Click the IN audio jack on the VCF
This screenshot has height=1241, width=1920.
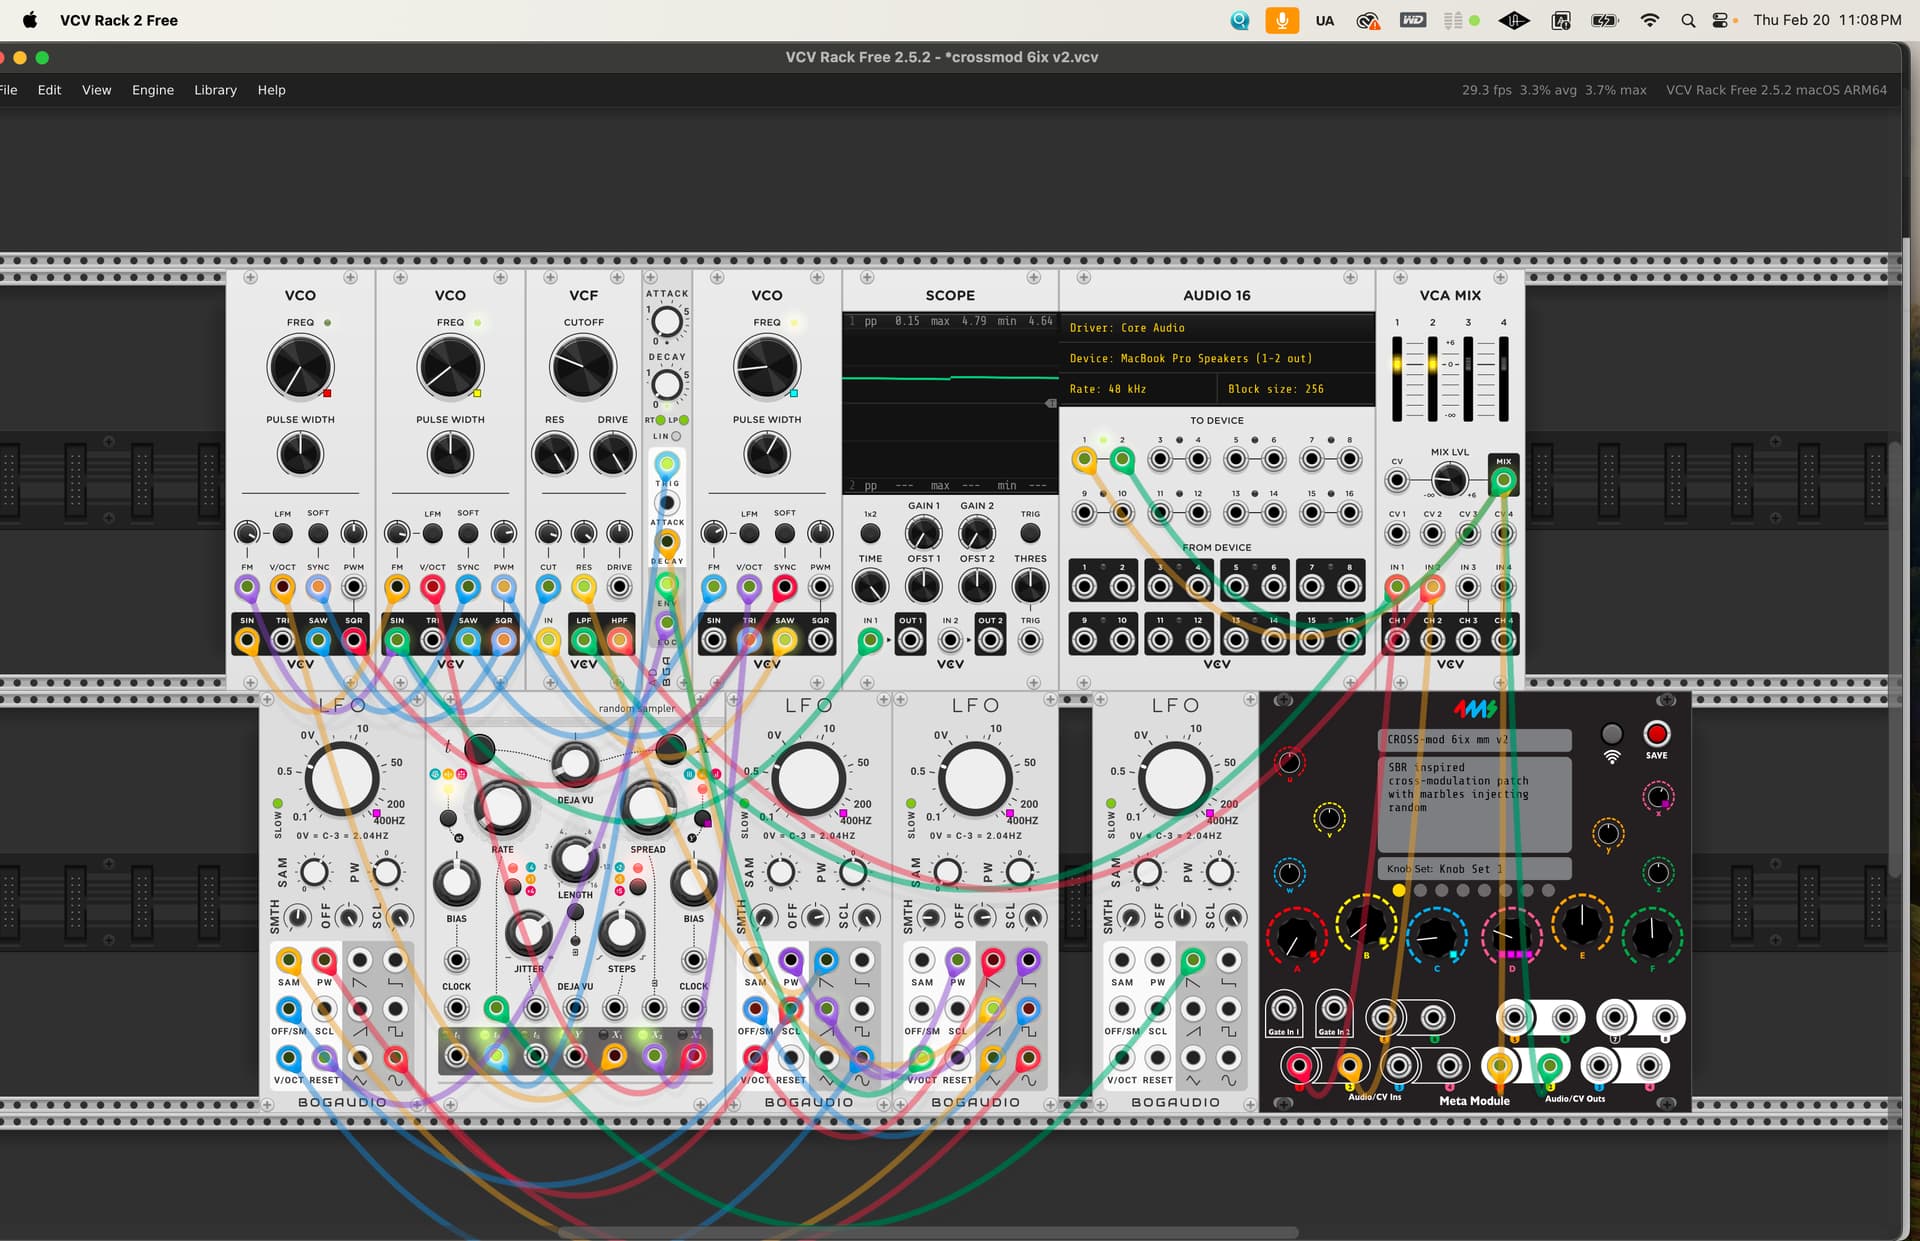548,640
